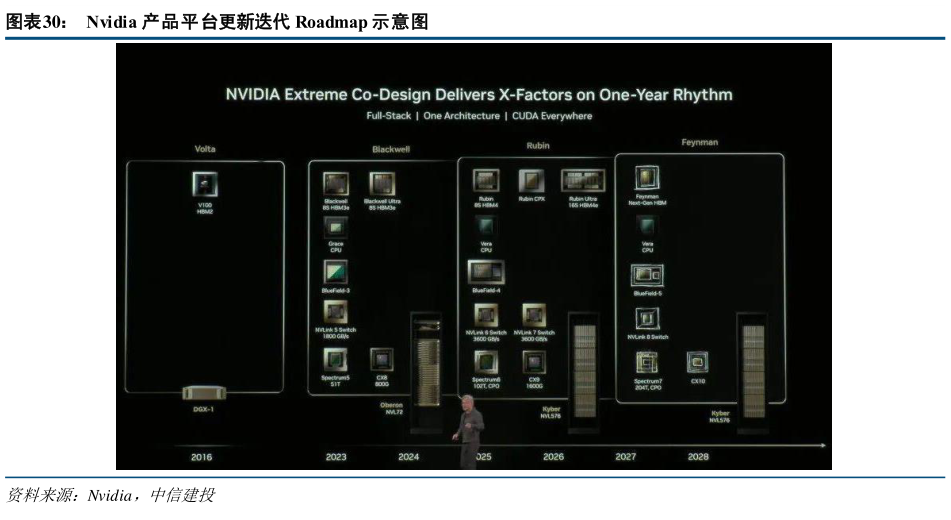Viewport: 951px width, 520px height.
Task: Select the 2028 timeline year
Action: tap(698, 457)
